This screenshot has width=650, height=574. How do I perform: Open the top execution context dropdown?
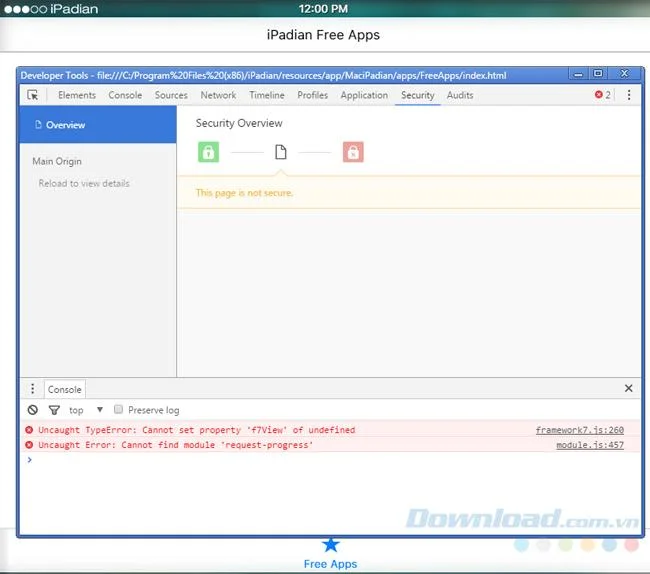point(86,410)
